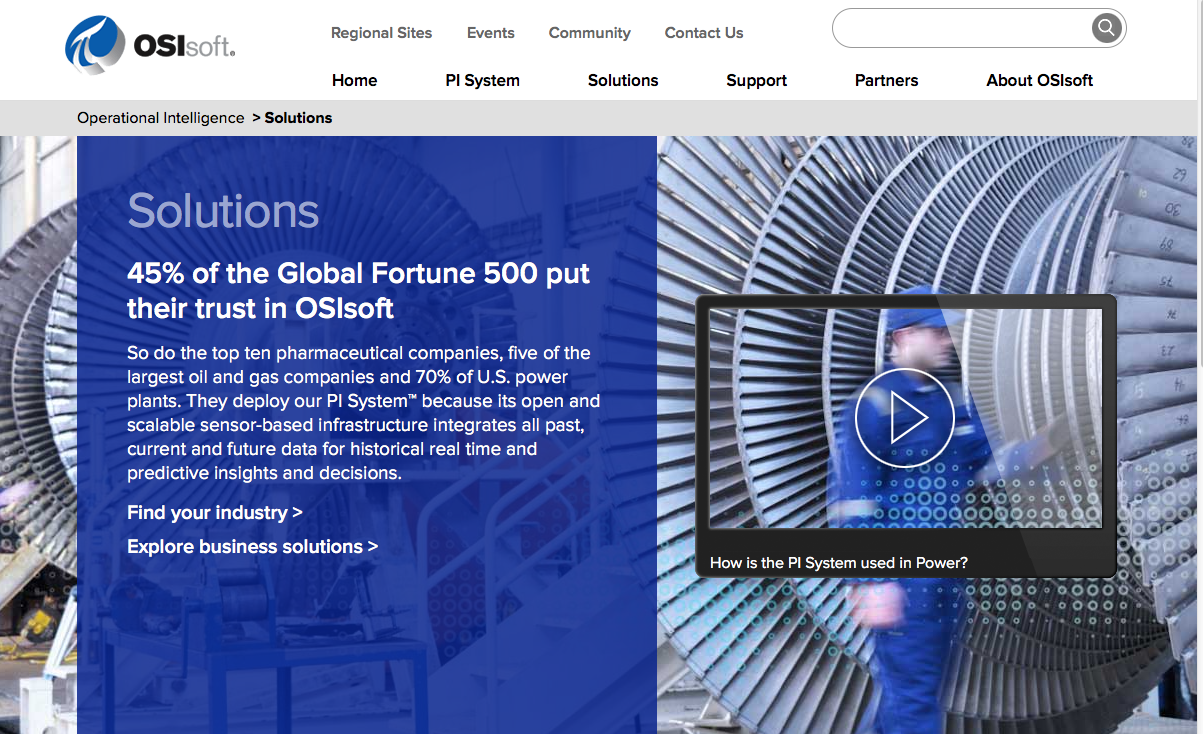Click the search magnifier icon

click(x=1105, y=28)
